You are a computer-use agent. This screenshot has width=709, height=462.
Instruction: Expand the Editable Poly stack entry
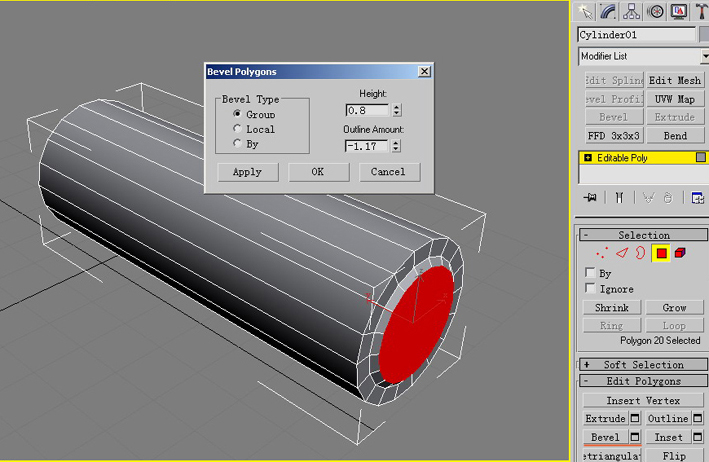point(588,157)
